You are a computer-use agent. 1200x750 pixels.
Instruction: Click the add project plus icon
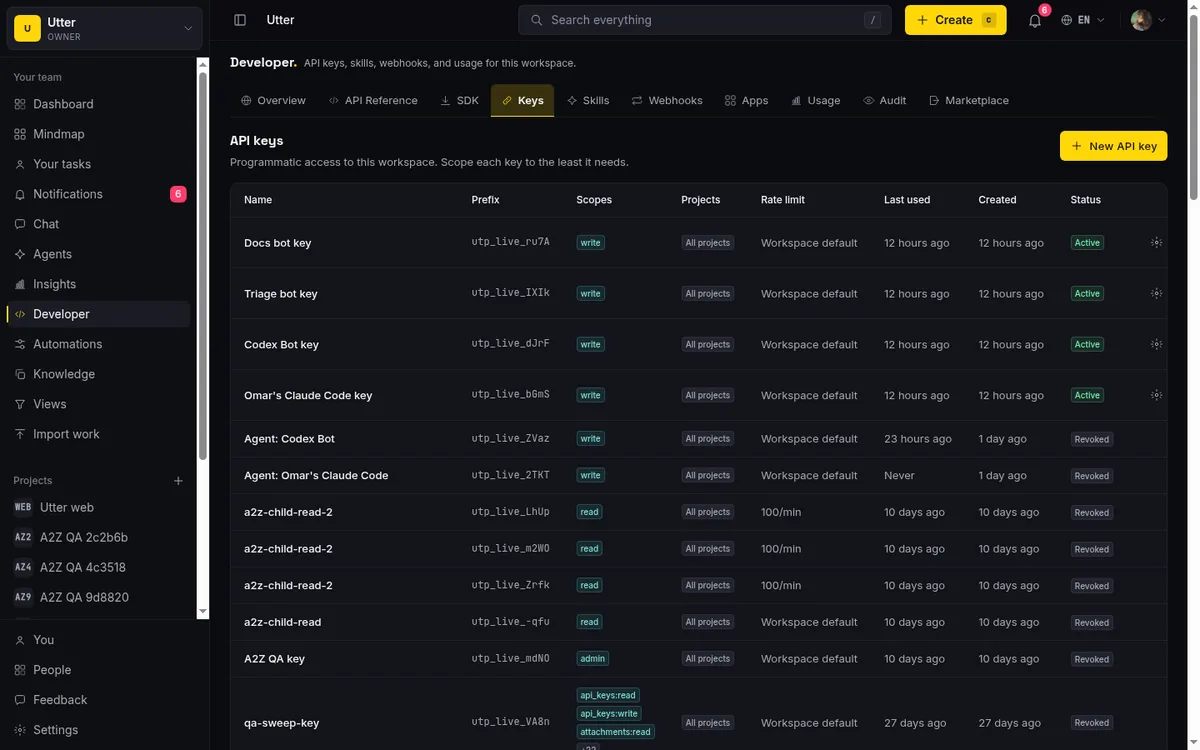click(178, 481)
